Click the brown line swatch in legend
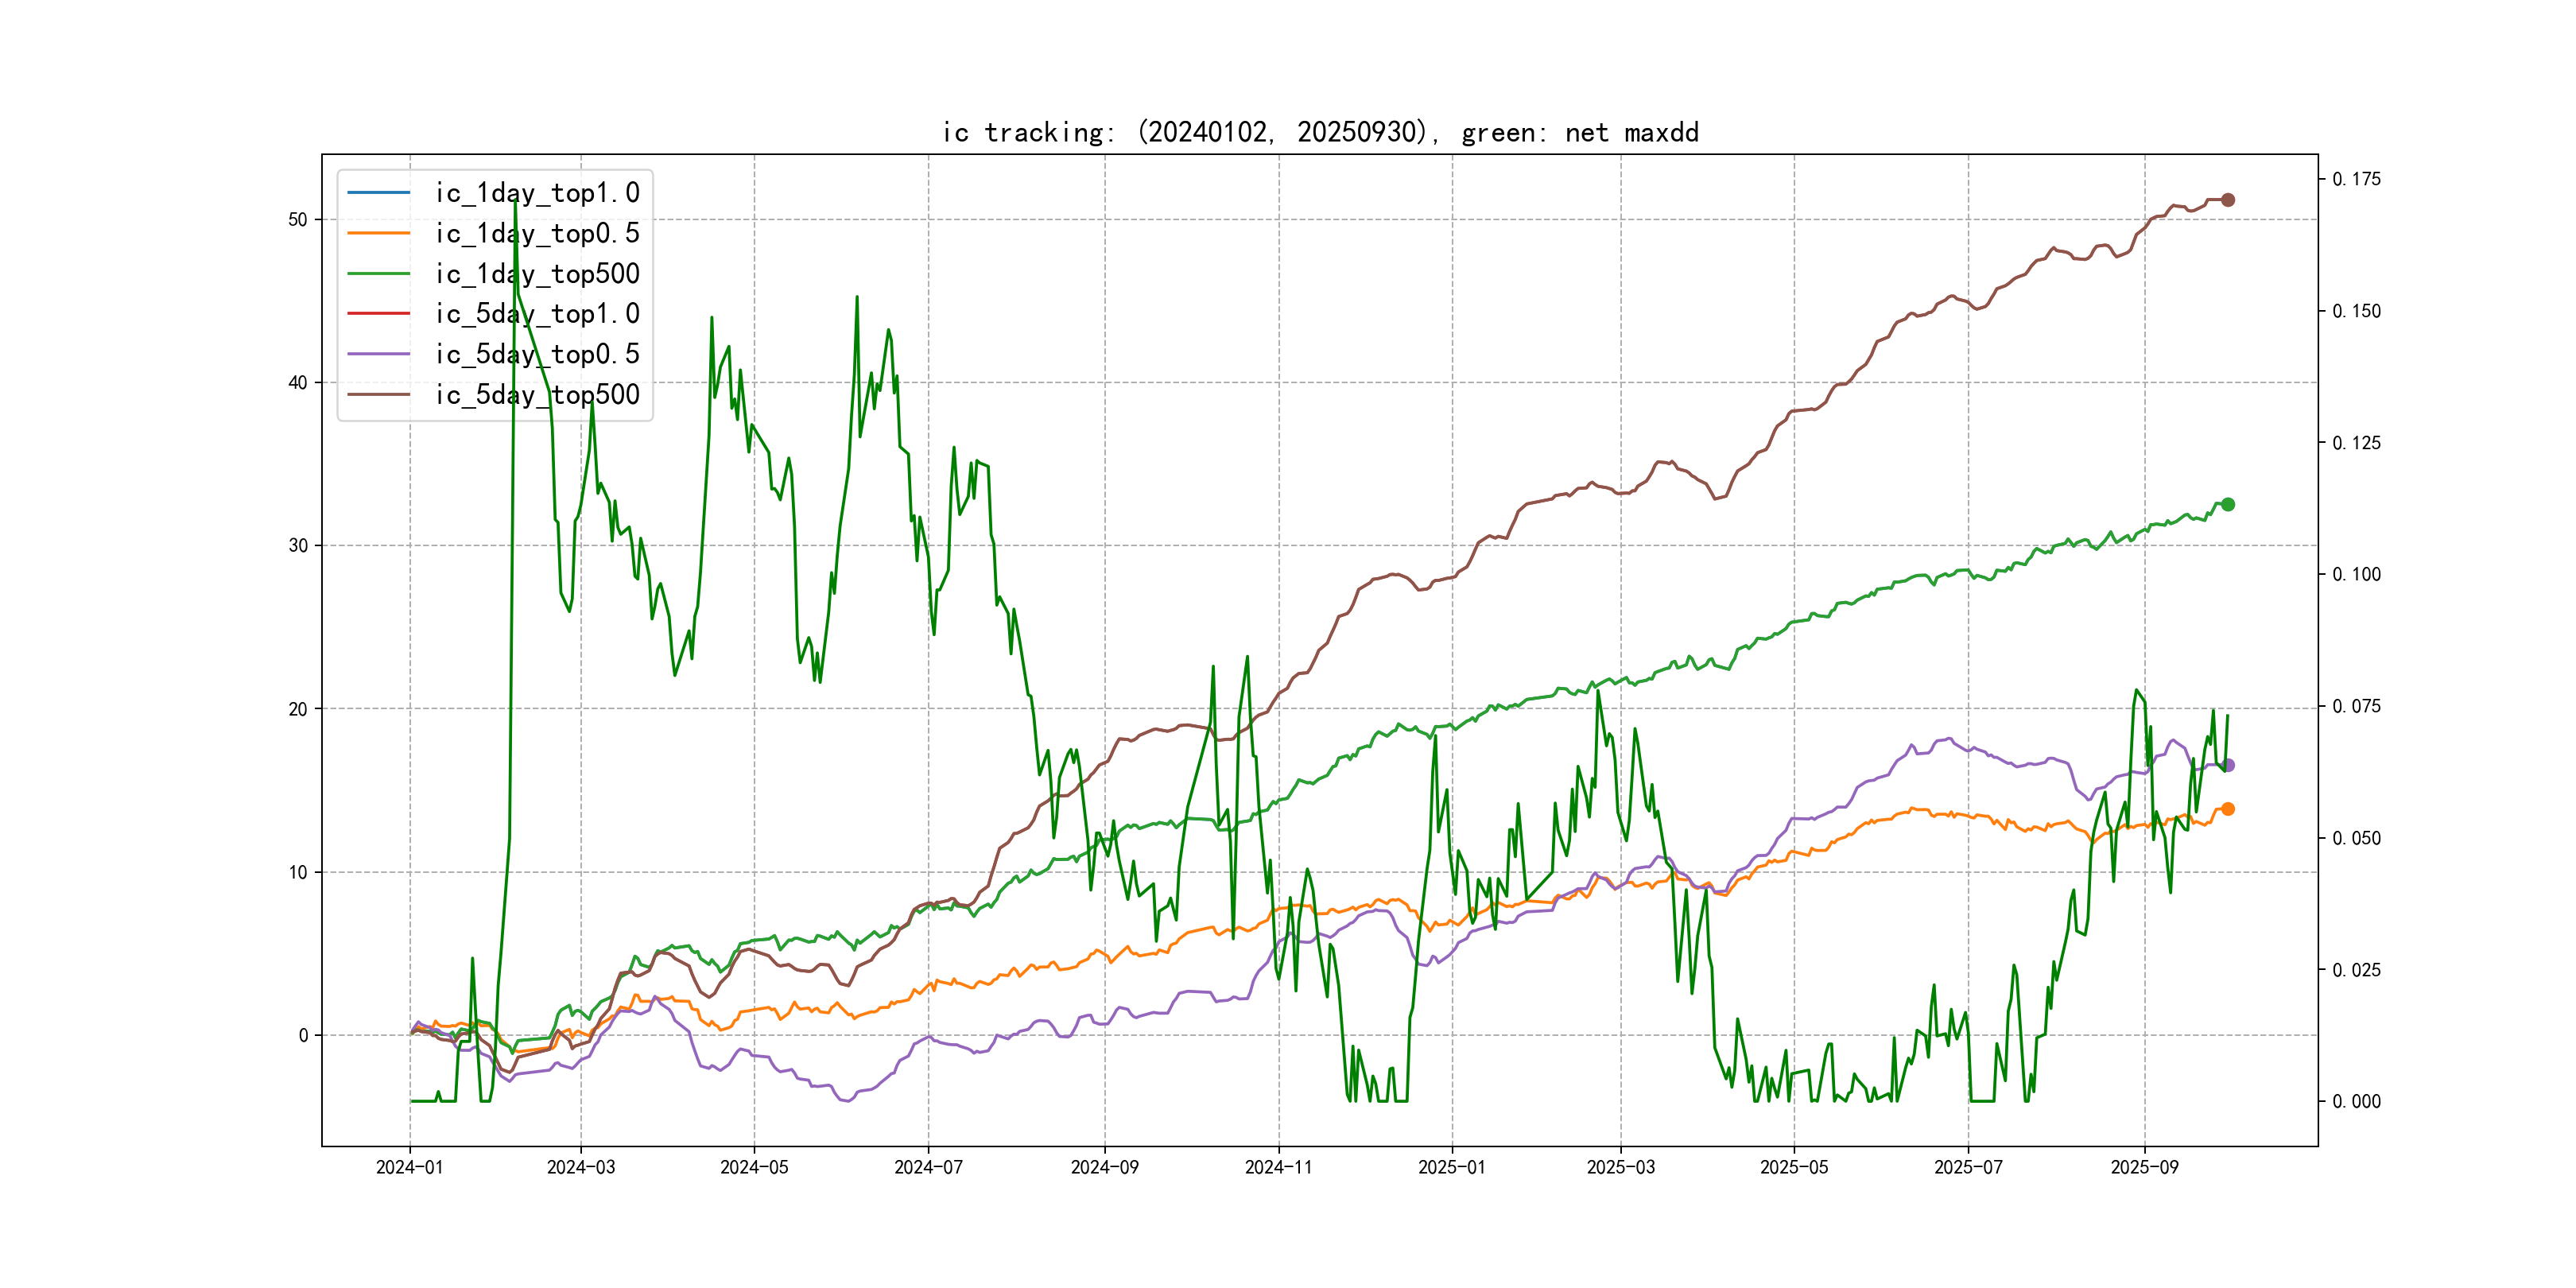 click(378, 395)
